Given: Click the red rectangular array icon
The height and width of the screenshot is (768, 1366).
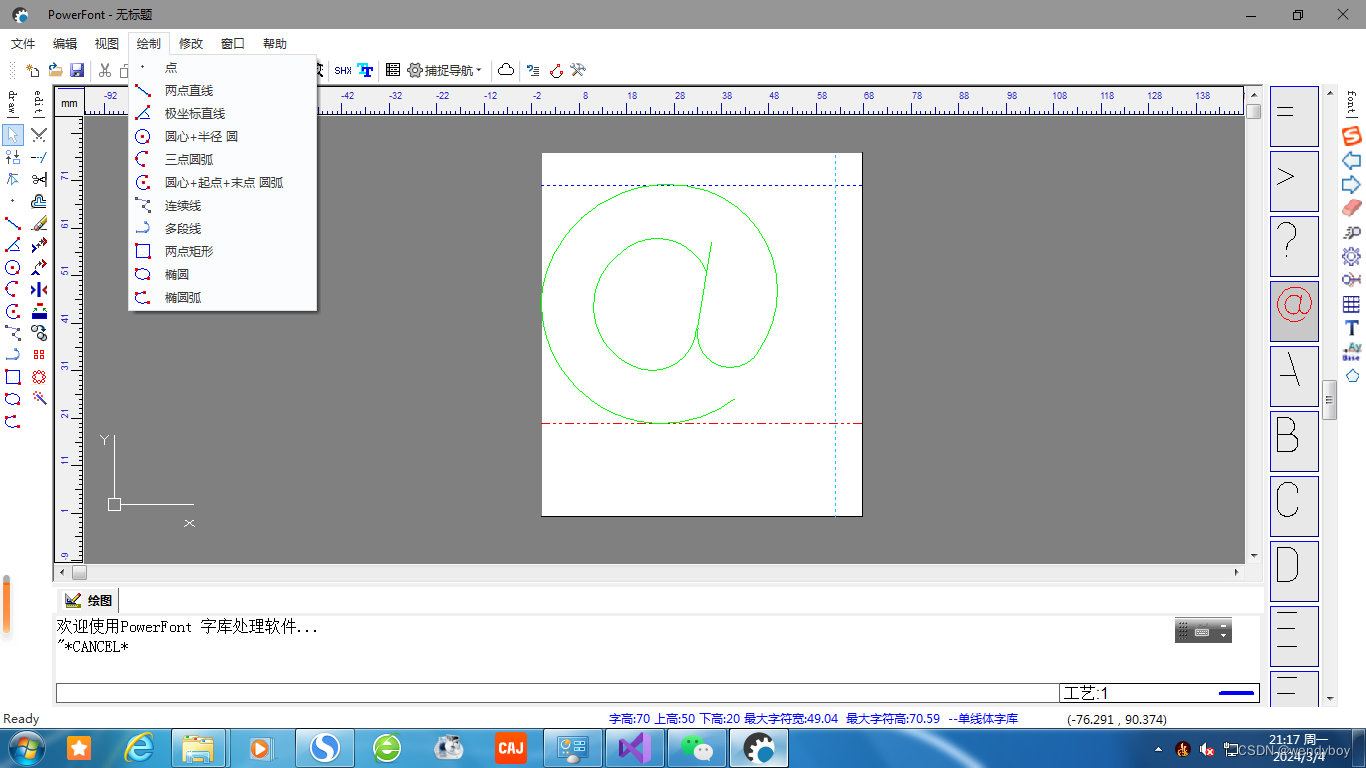Looking at the screenshot, I should coord(39,355).
